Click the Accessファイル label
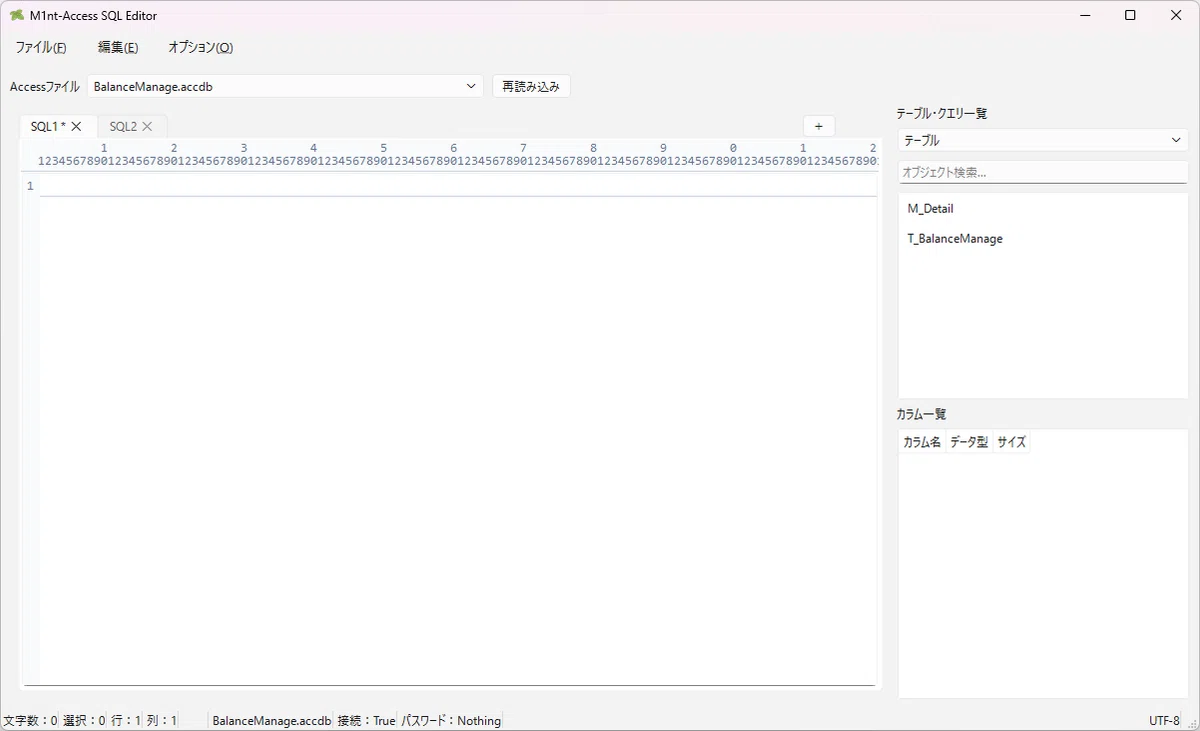The height and width of the screenshot is (731, 1200). (x=44, y=86)
